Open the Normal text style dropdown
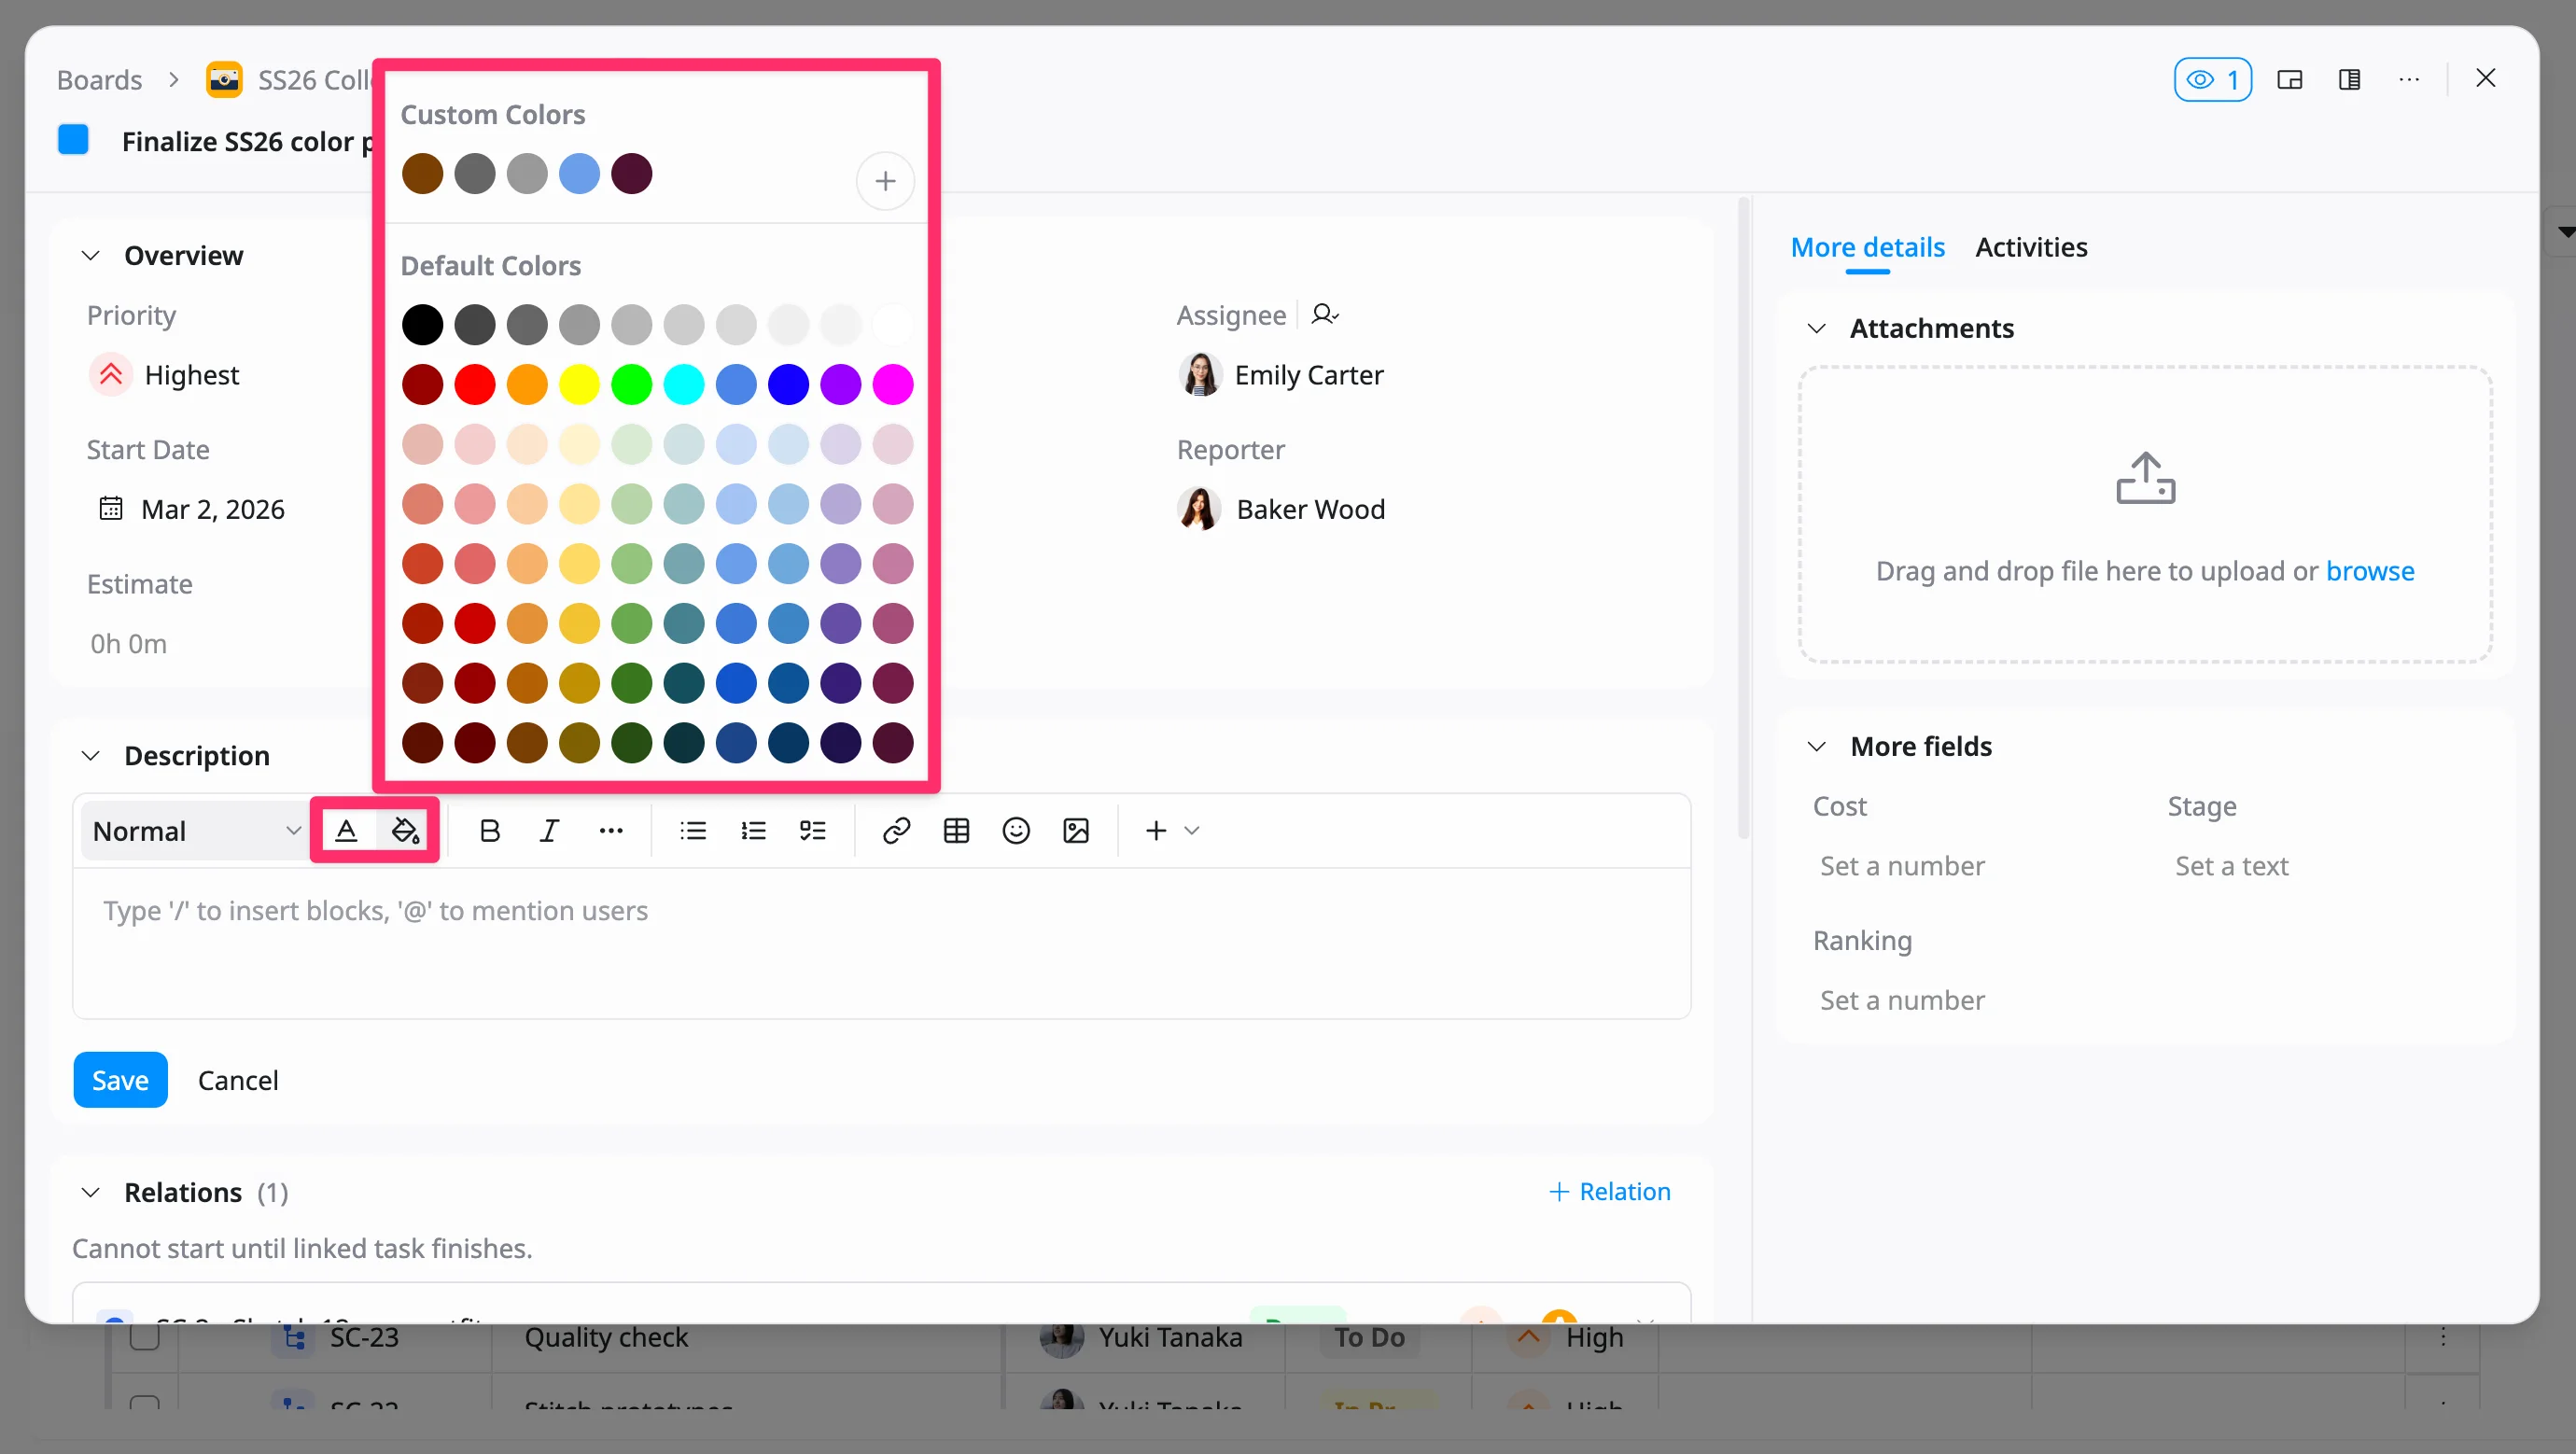2576x1454 pixels. [x=196, y=830]
